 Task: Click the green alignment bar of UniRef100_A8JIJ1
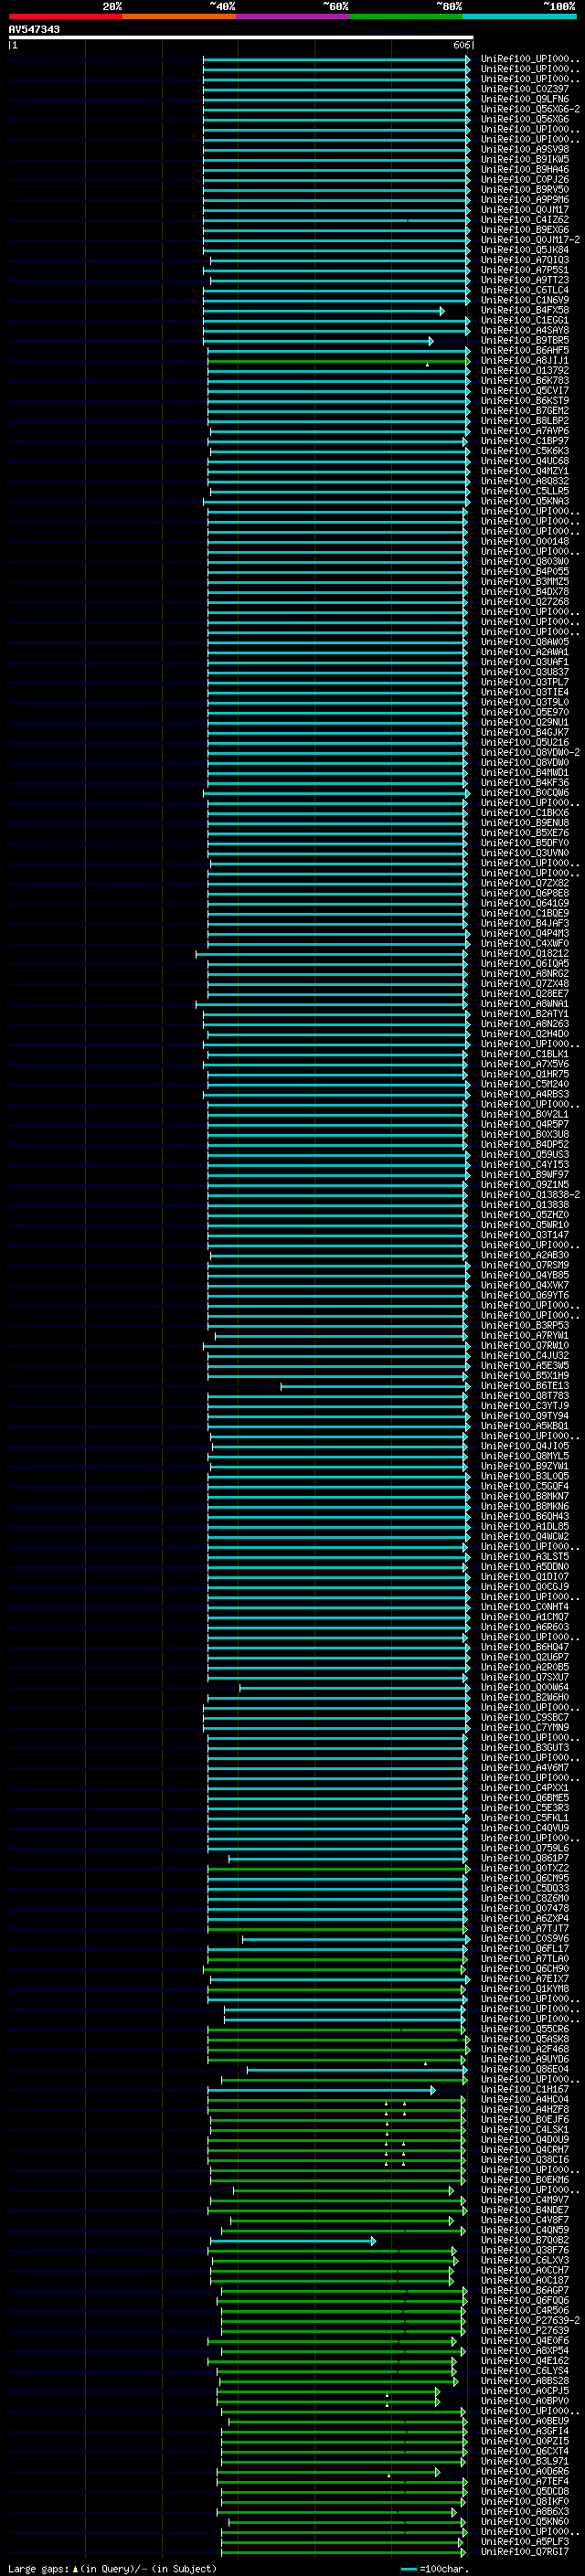point(338,361)
